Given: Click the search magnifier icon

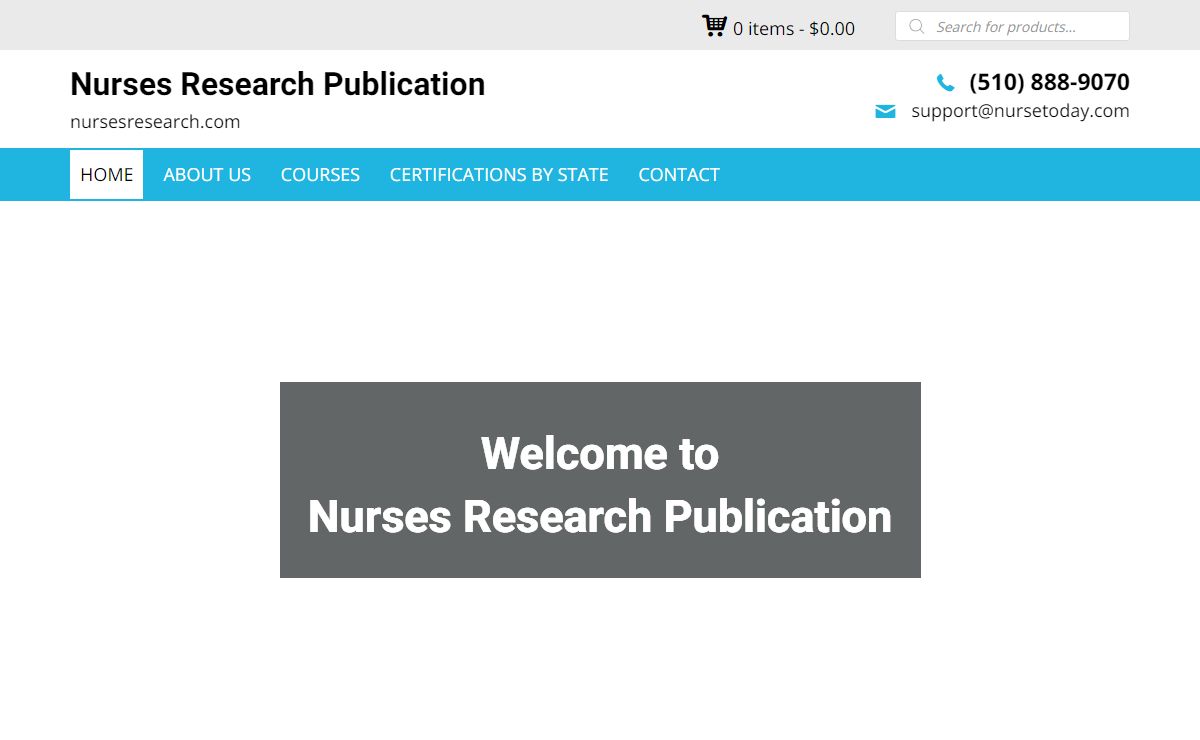Looking at the screenshot, I should (x=916, y=27).
